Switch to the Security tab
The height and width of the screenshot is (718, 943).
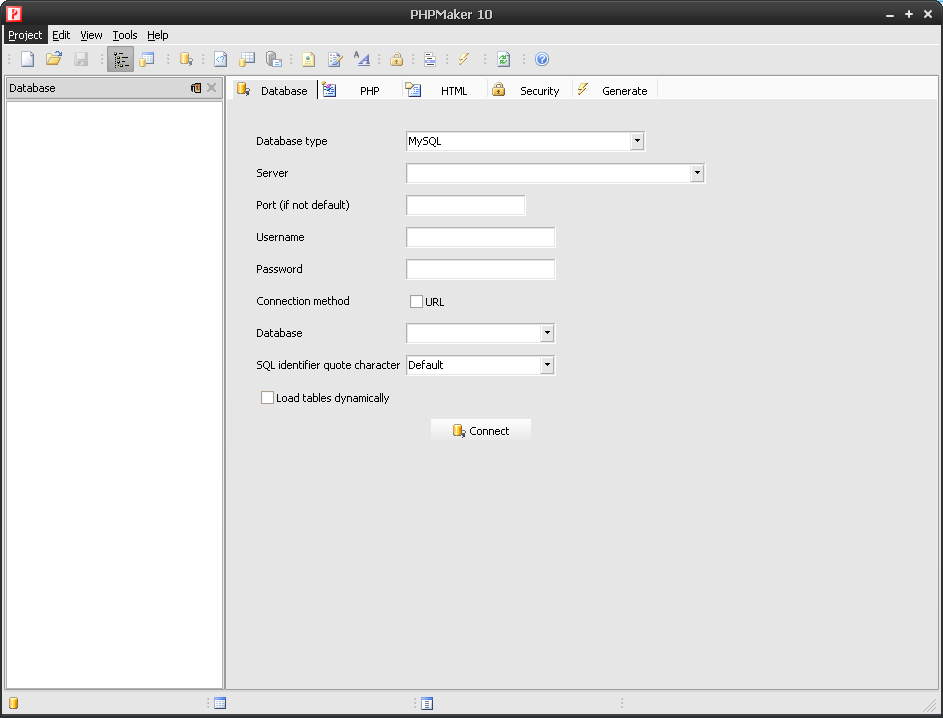538,91
